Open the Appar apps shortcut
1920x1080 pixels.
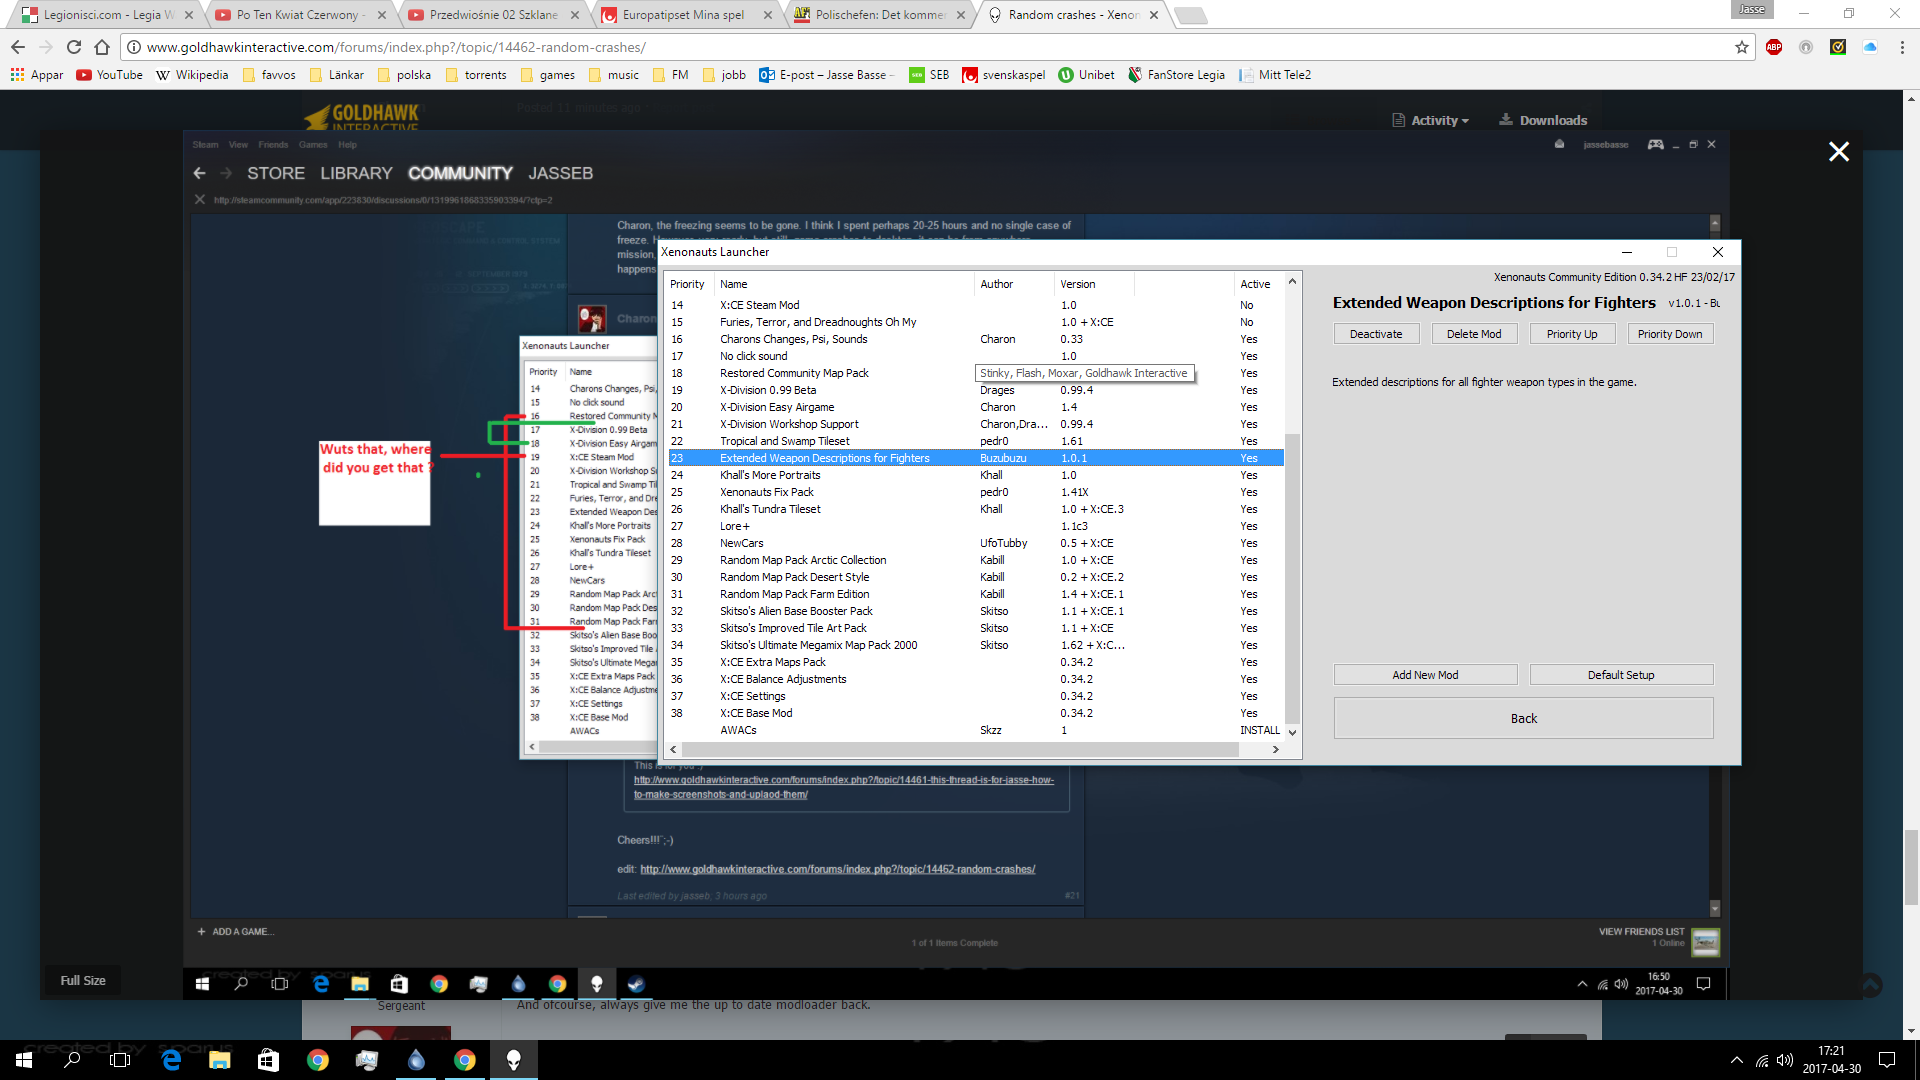(x=37, y=75)
